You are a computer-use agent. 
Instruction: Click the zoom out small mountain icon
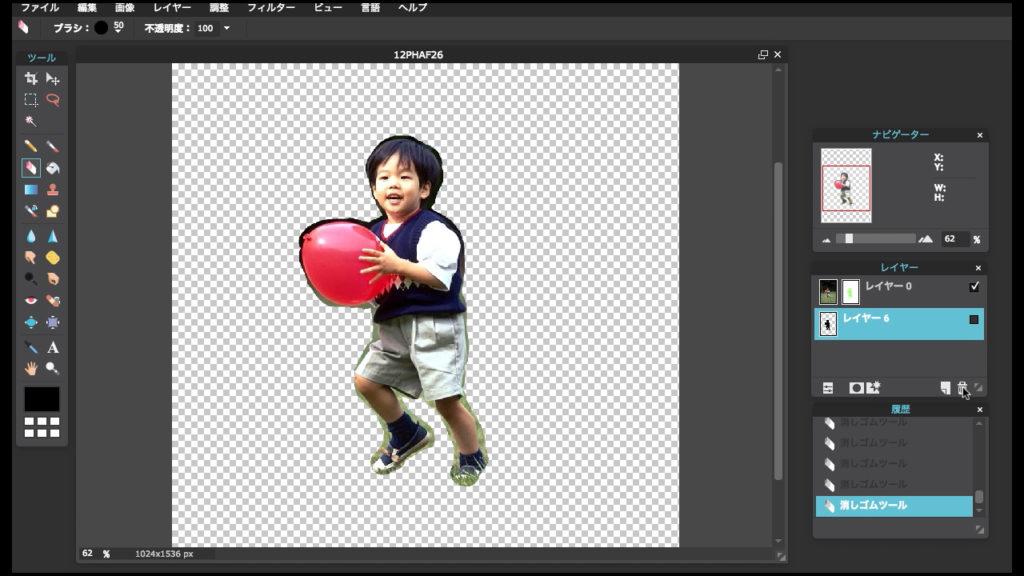click(826, 240)
